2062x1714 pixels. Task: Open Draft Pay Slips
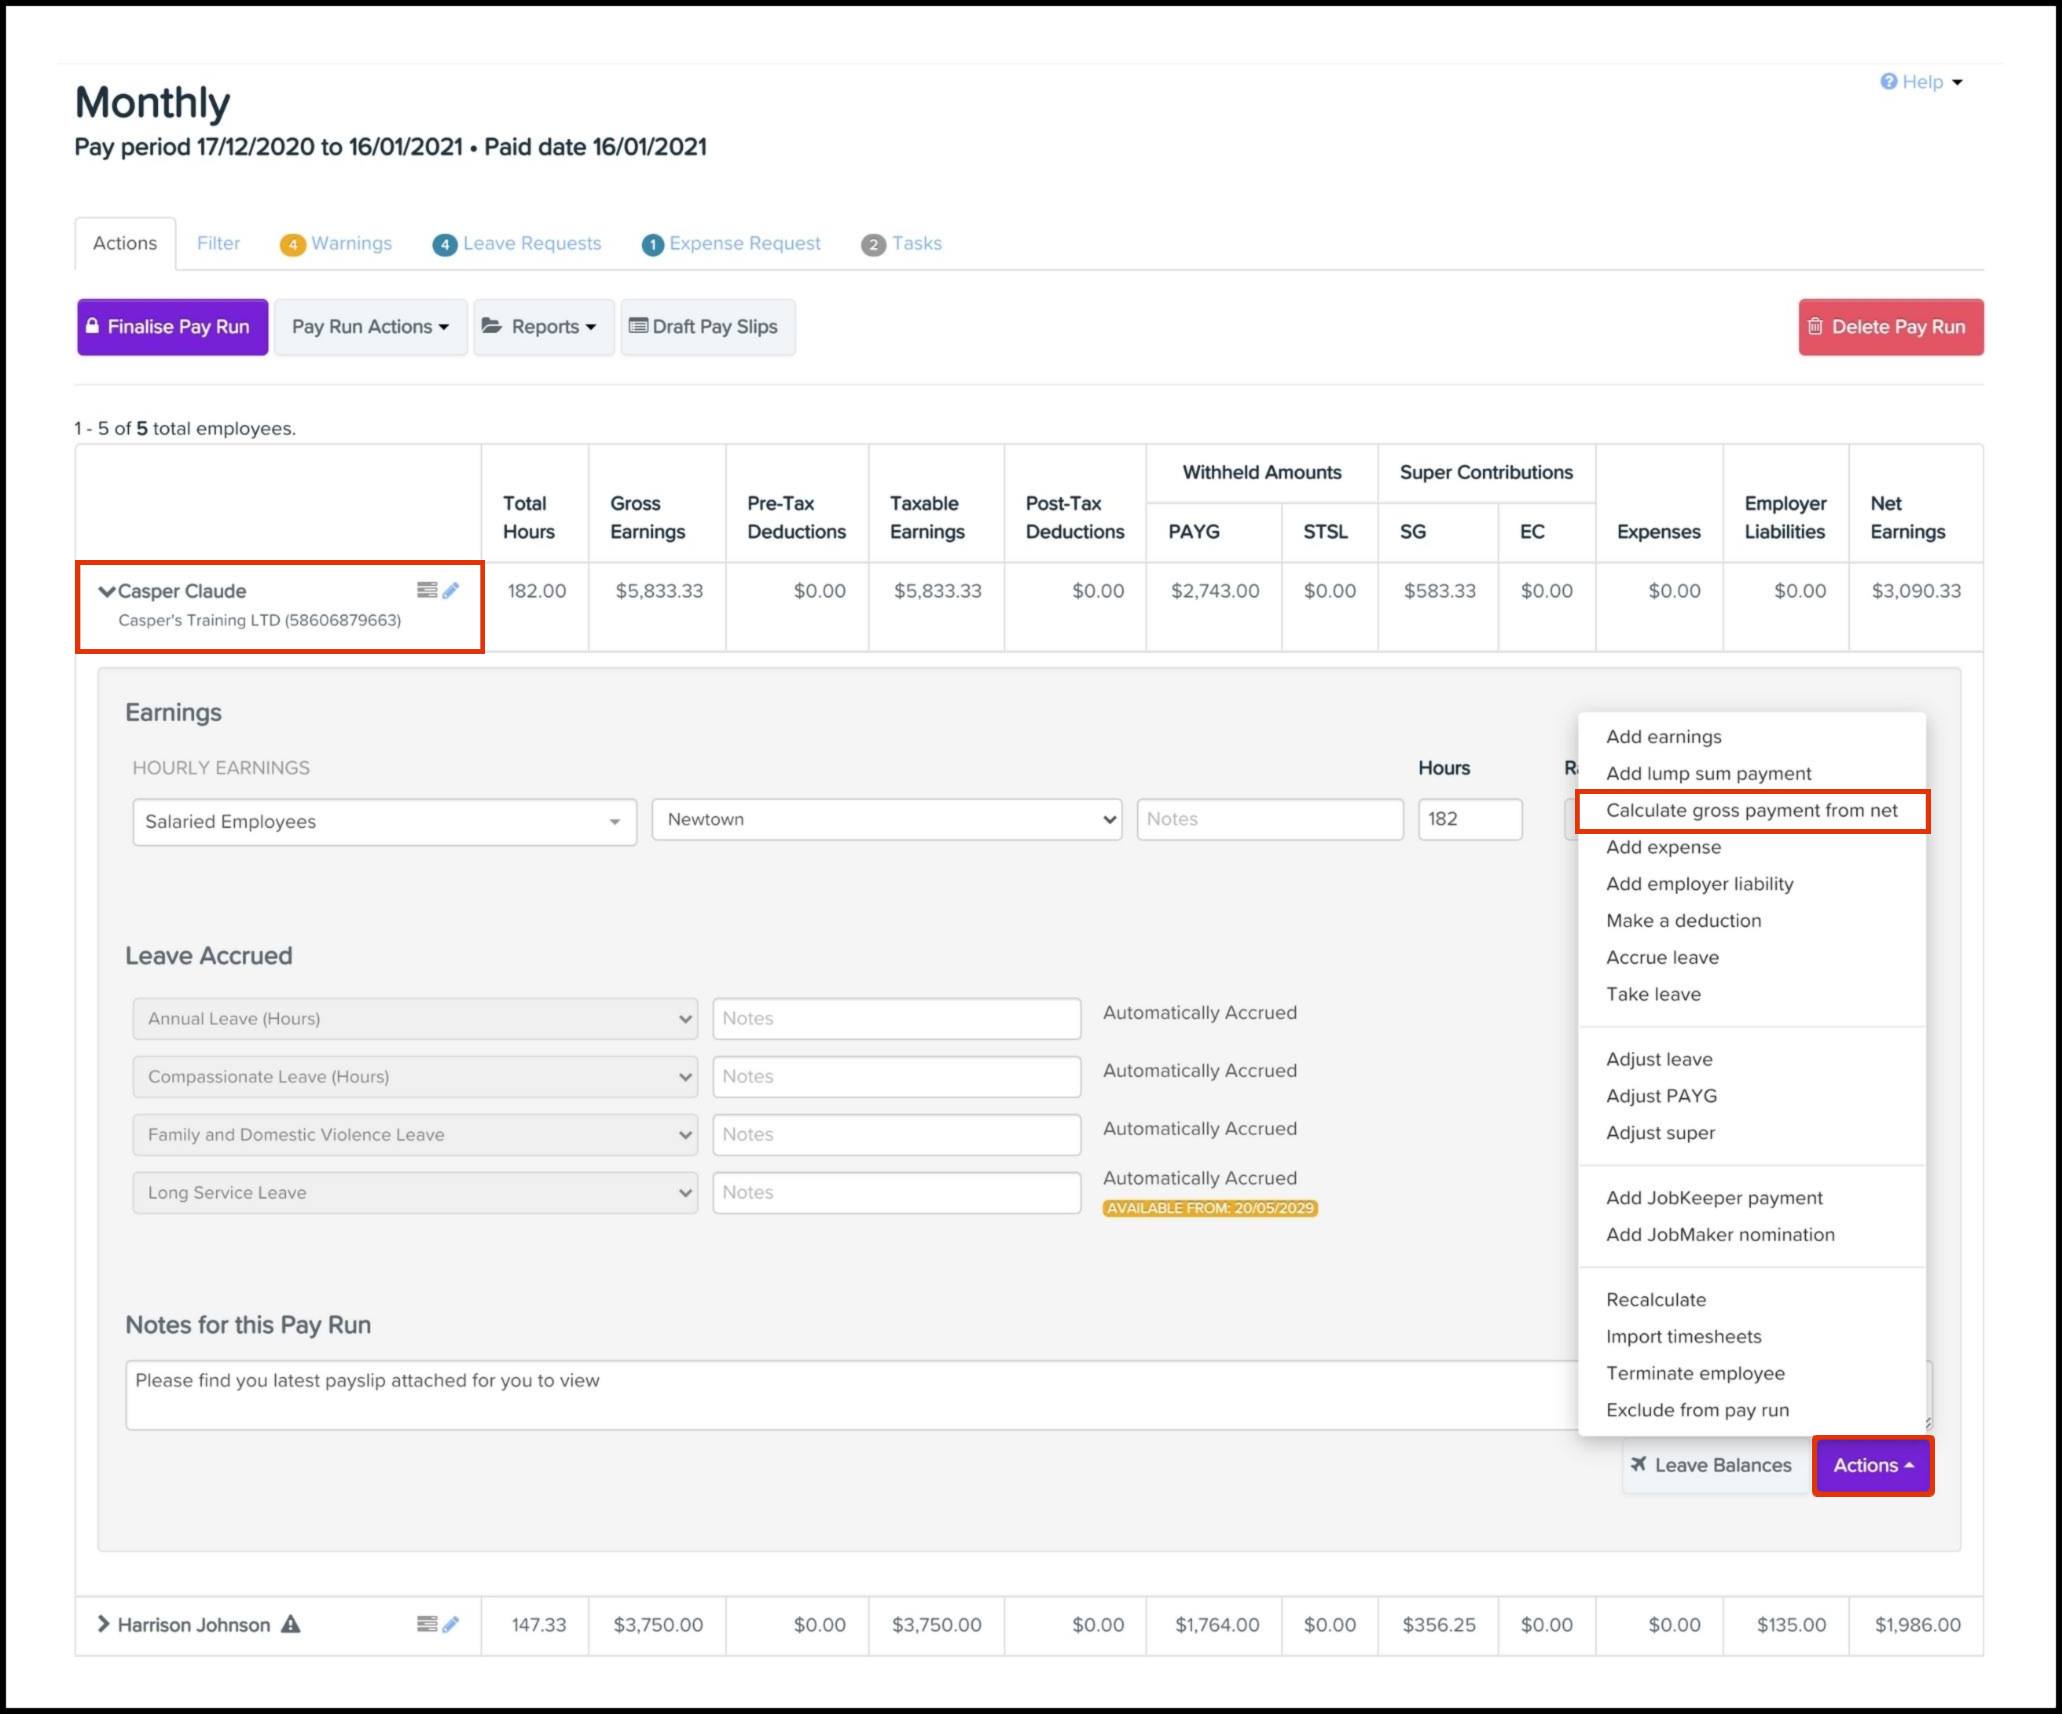(x=707, y=327)
